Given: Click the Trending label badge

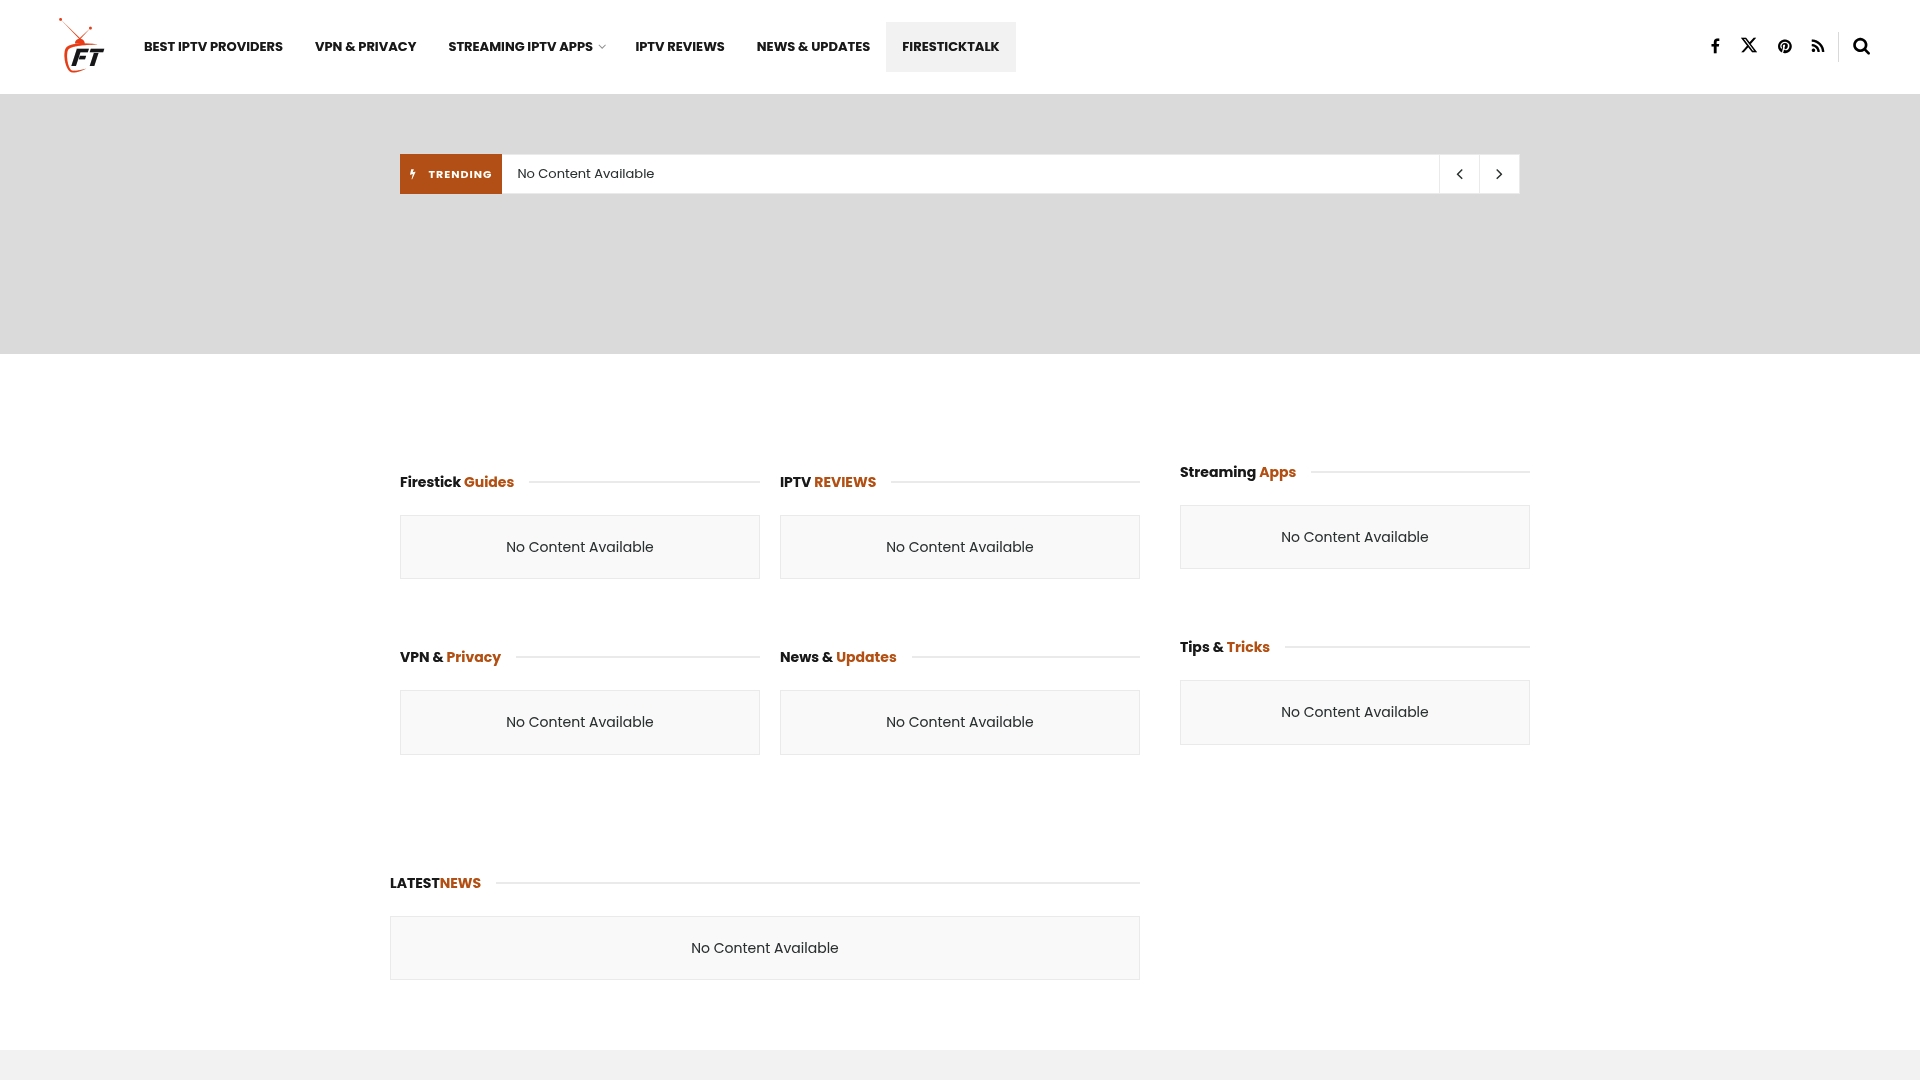Looking at the screenshot, I should (451, 174).
